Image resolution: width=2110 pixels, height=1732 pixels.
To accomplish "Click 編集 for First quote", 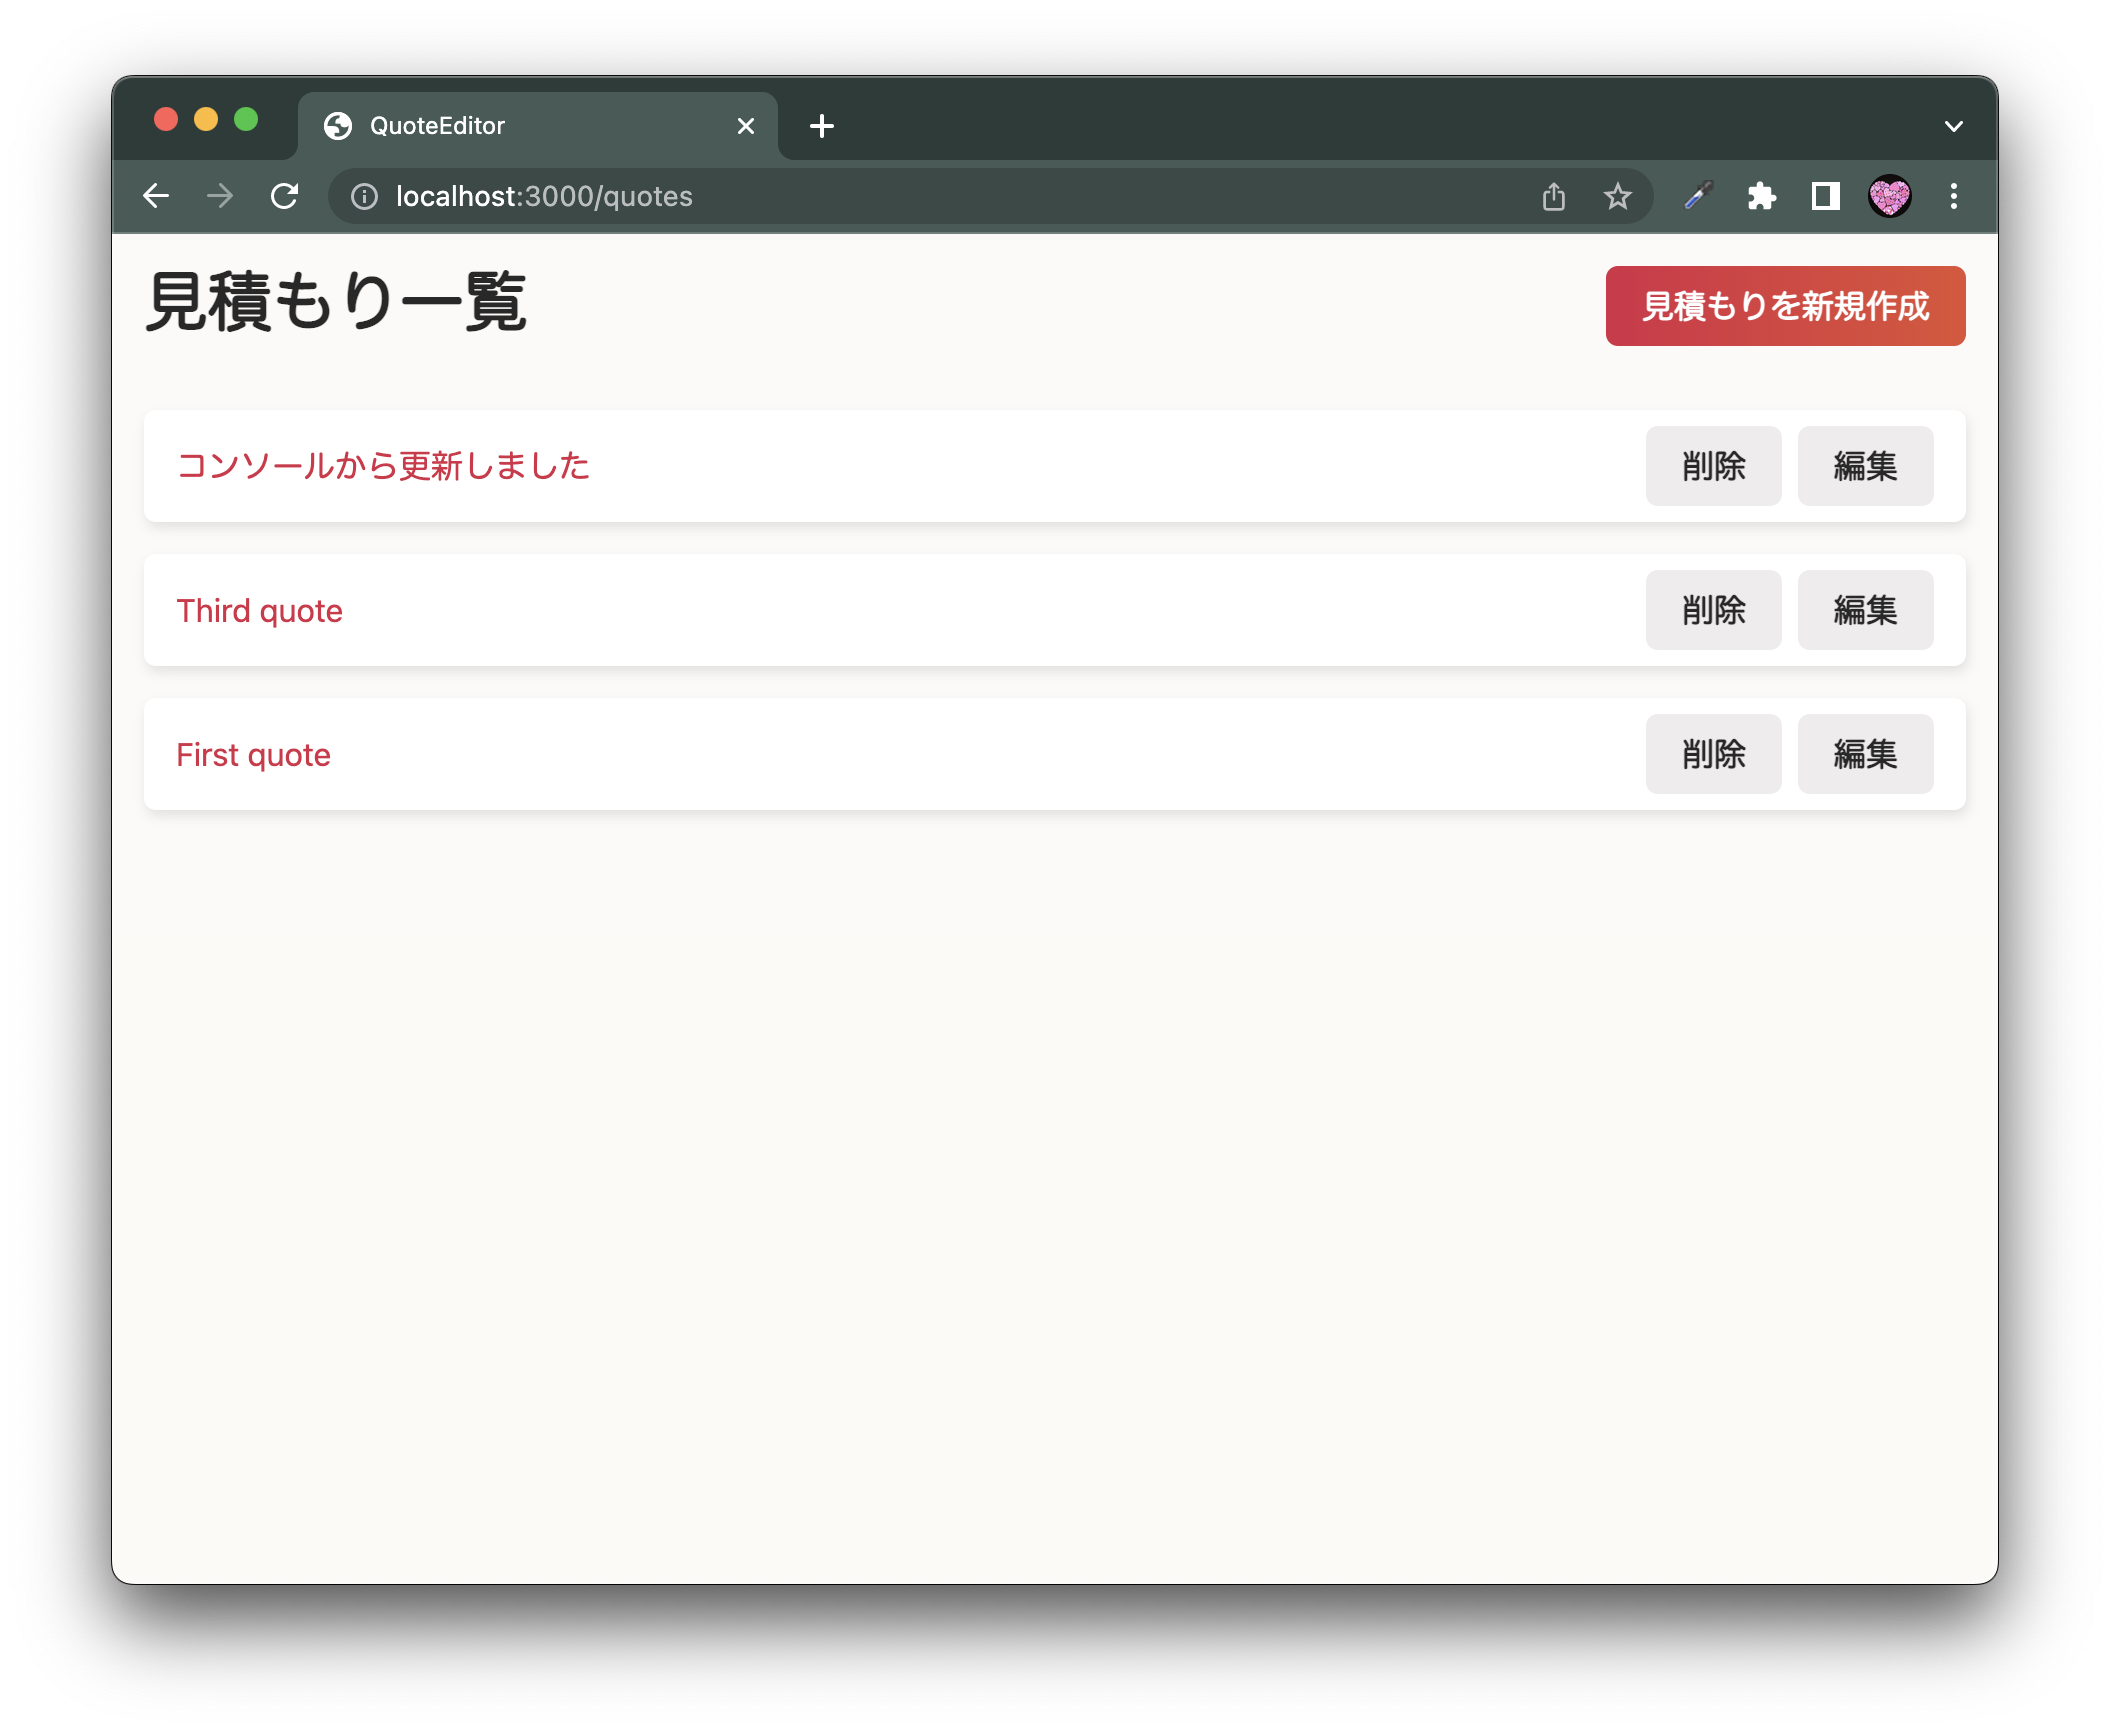I will coord(1864,754).
